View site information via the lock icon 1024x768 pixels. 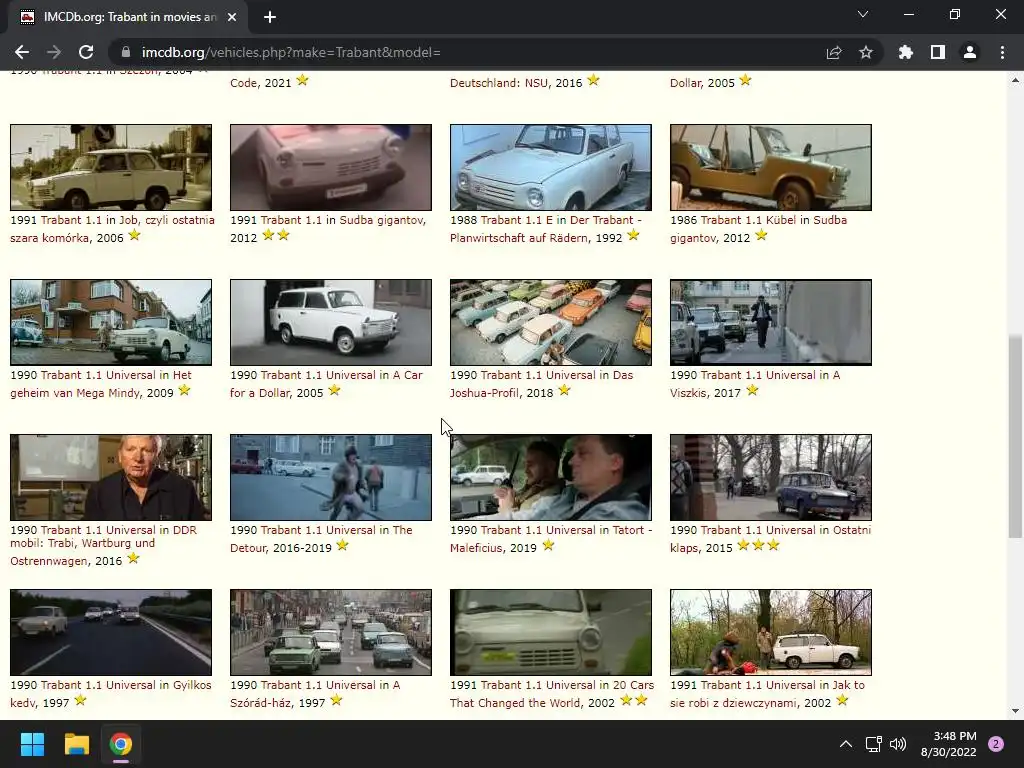[x=127, y=52]
